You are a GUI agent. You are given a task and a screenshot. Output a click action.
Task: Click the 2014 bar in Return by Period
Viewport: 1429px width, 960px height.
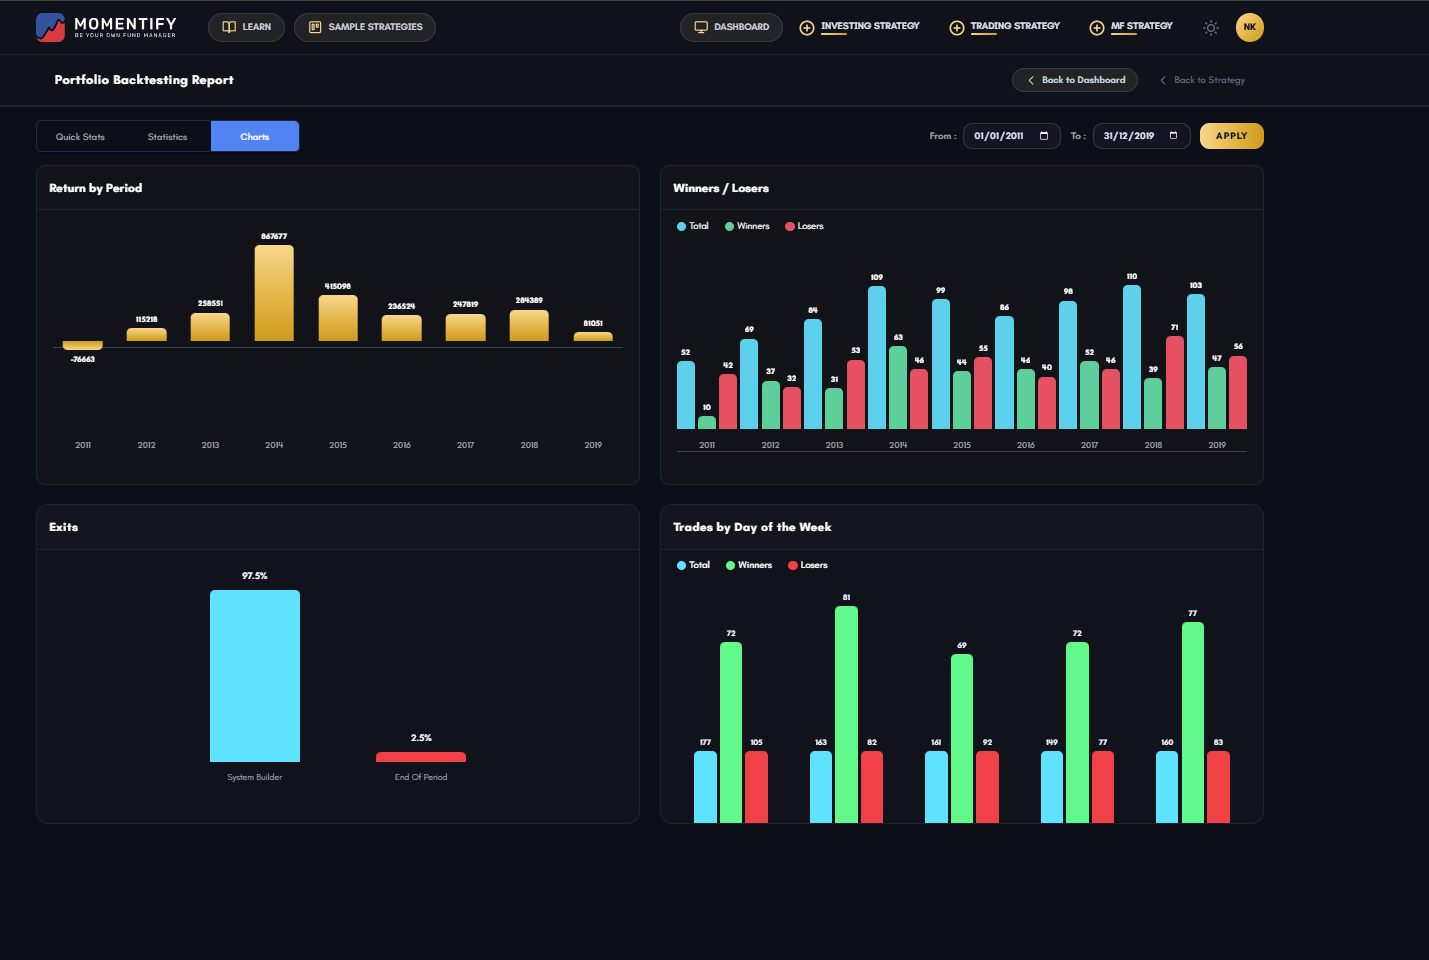pyautogui.click(x=274, y=293)
